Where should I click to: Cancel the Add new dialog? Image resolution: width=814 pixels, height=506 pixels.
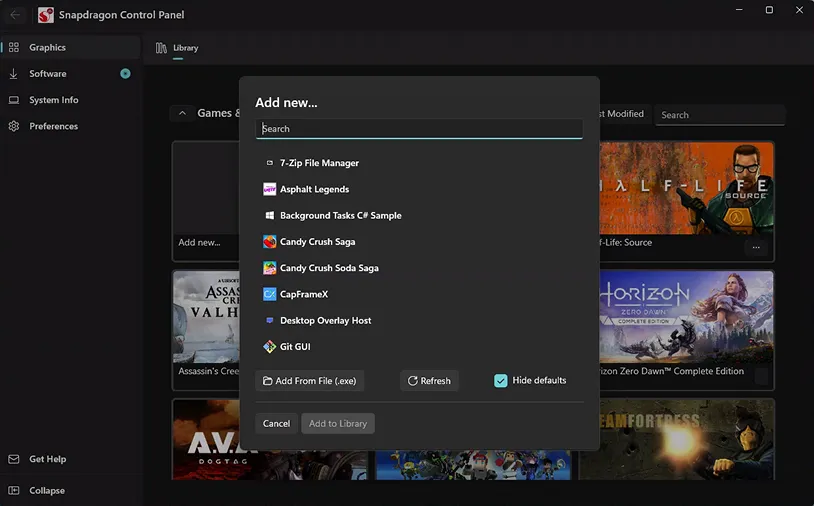point(276,423)
